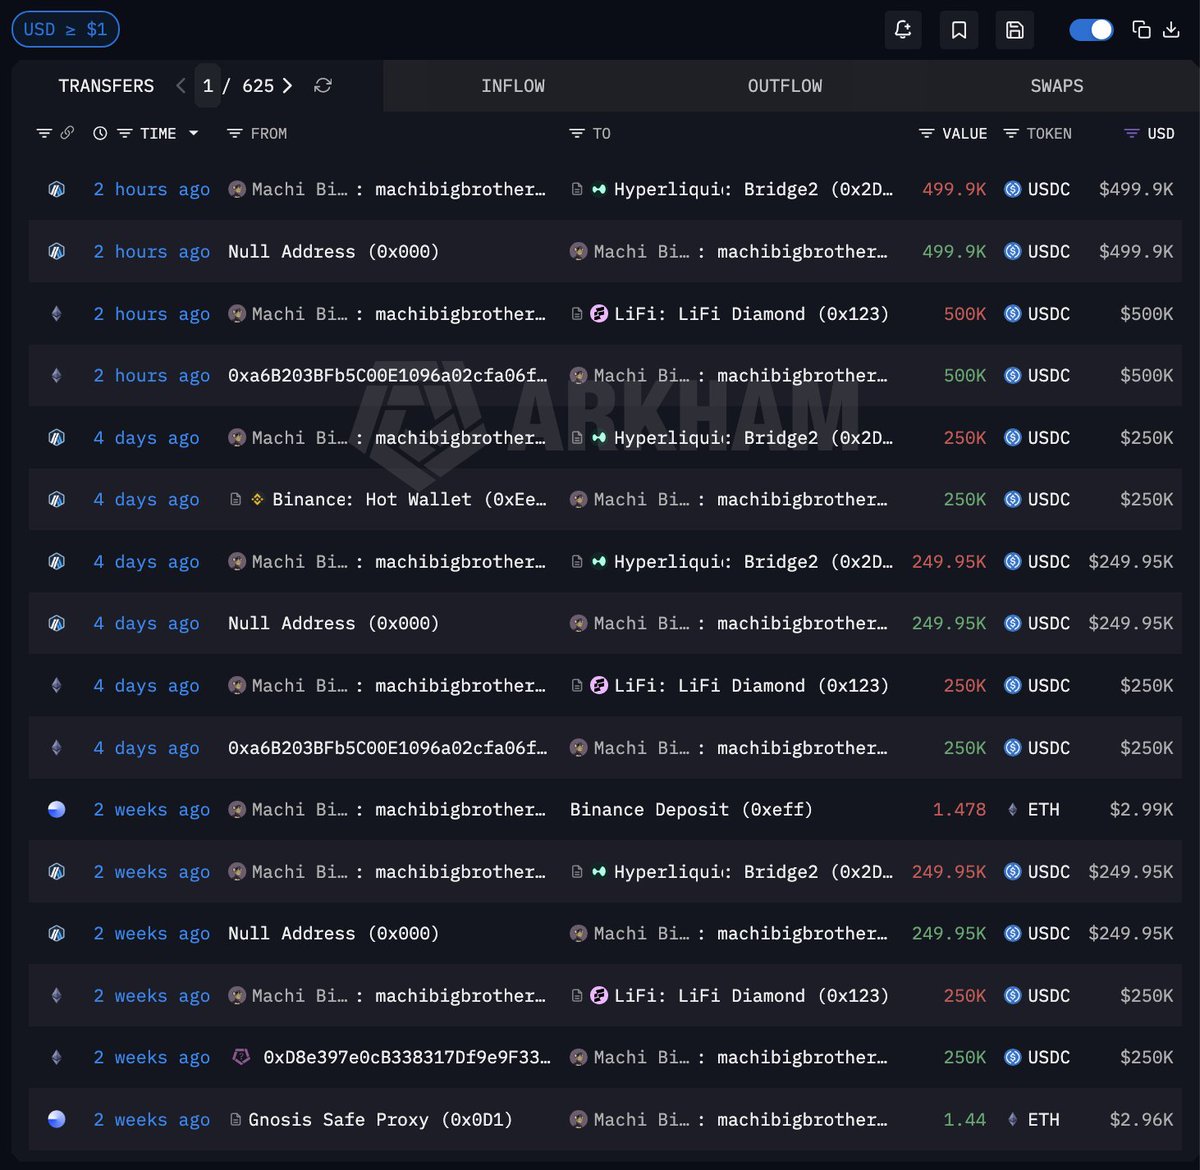Image resolution: width=1200 pixels, height=1170 pixels.
Task: Click the bookmark icon
Action: coord(959,30)
